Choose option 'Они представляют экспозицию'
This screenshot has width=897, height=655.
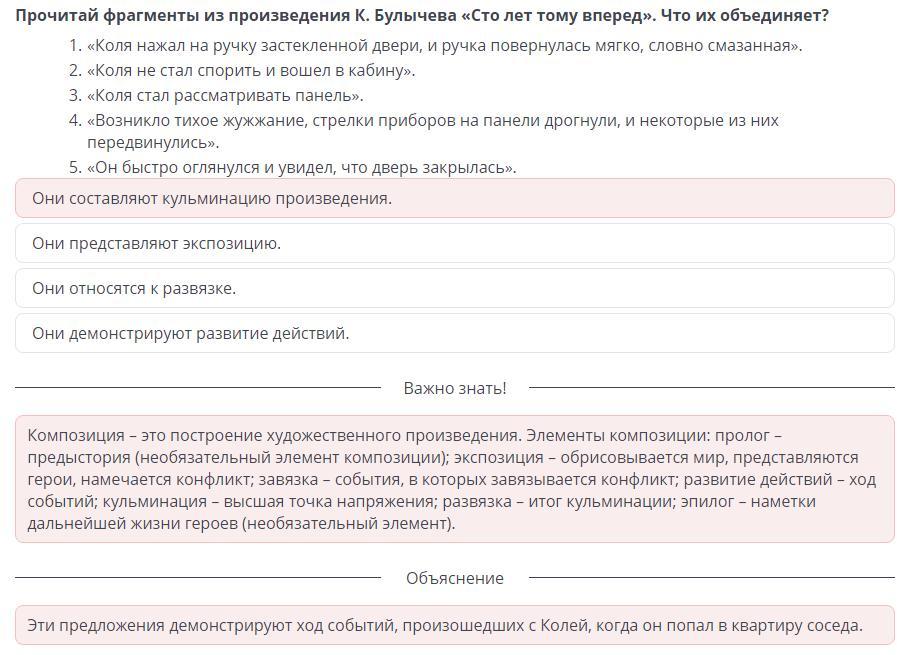pos(455,243)
